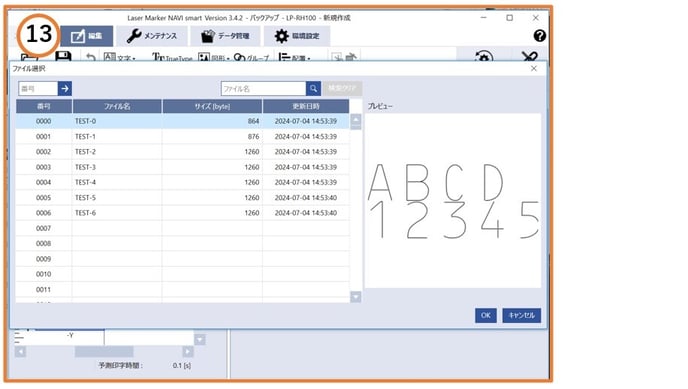This screenshot has width=688, height=389.
Task: Select file row 0003 TEST-3
Action: [x=183, y=167]
